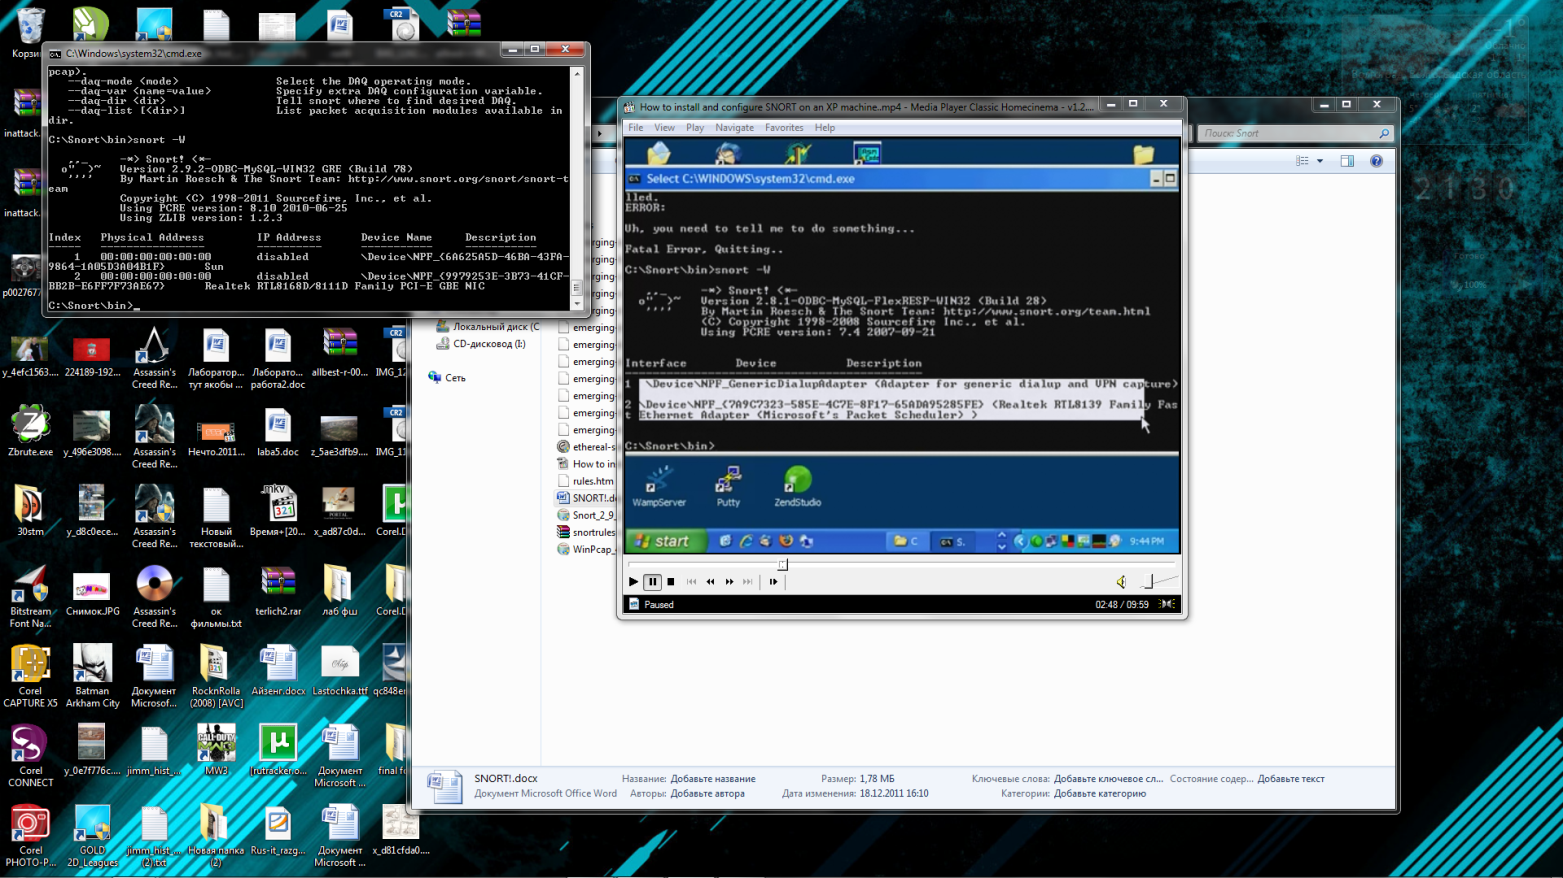Select the rules.htm file in Explorer list
Viewport: 1563px width, 878px height.
pyautogui.click(x=585, y=481)
